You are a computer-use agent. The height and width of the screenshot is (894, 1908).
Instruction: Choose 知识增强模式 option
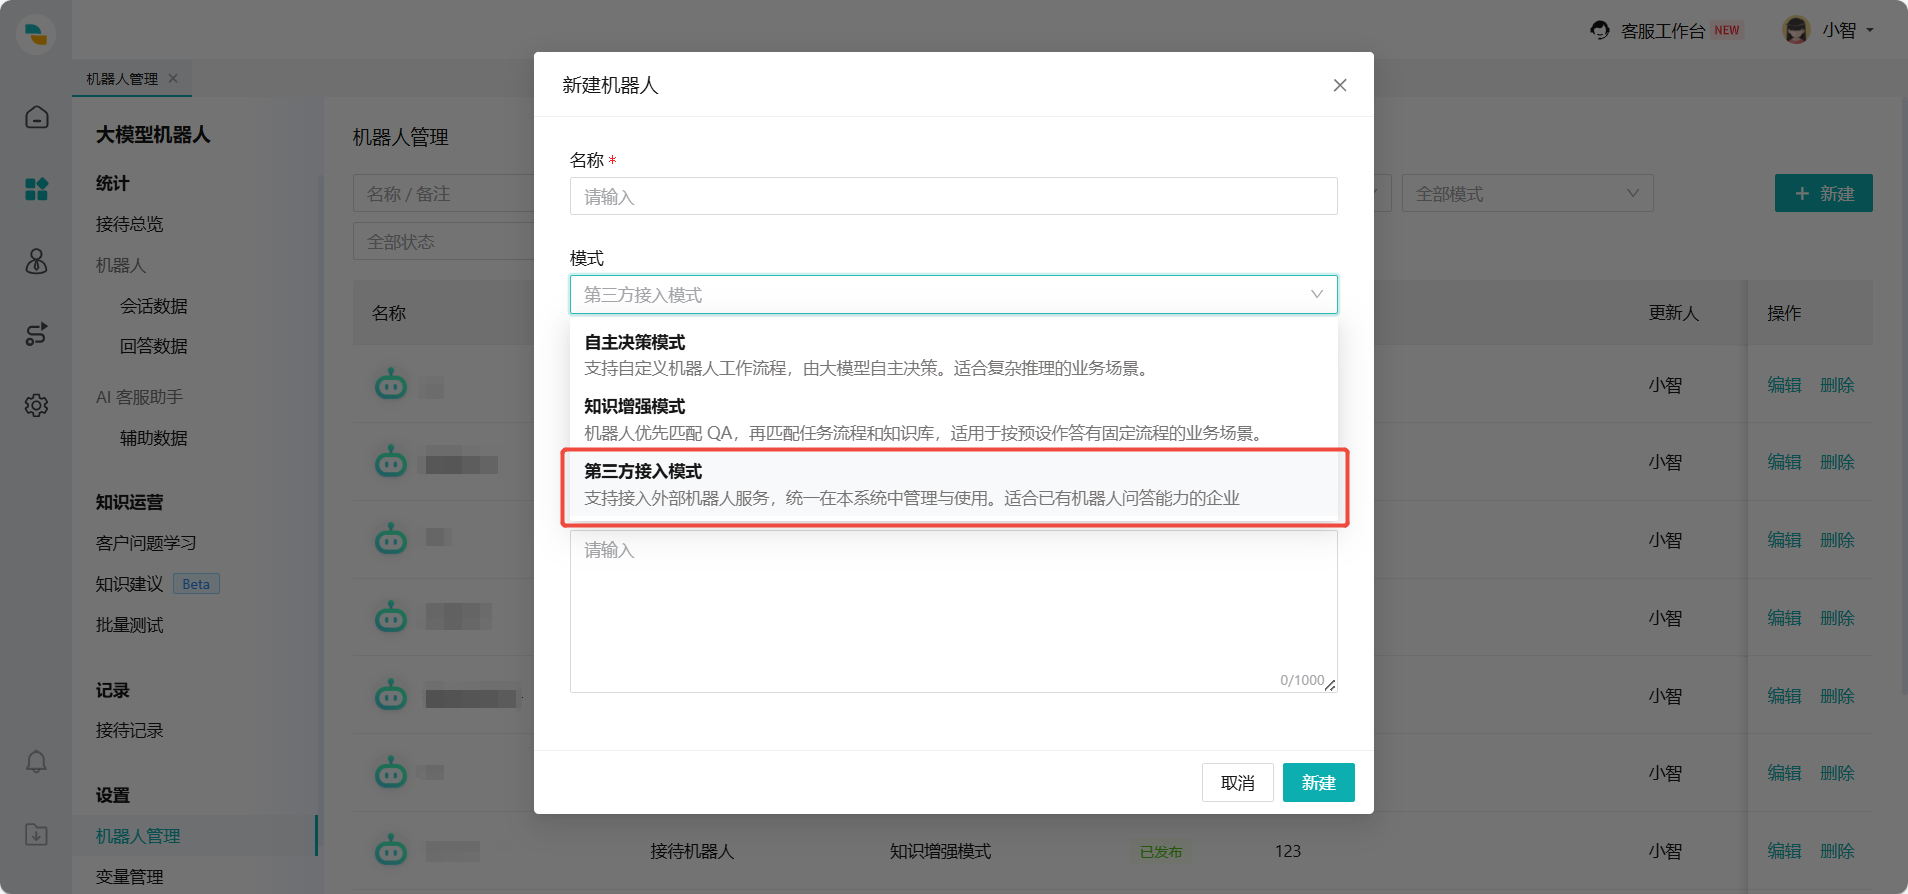click(954, 420)
